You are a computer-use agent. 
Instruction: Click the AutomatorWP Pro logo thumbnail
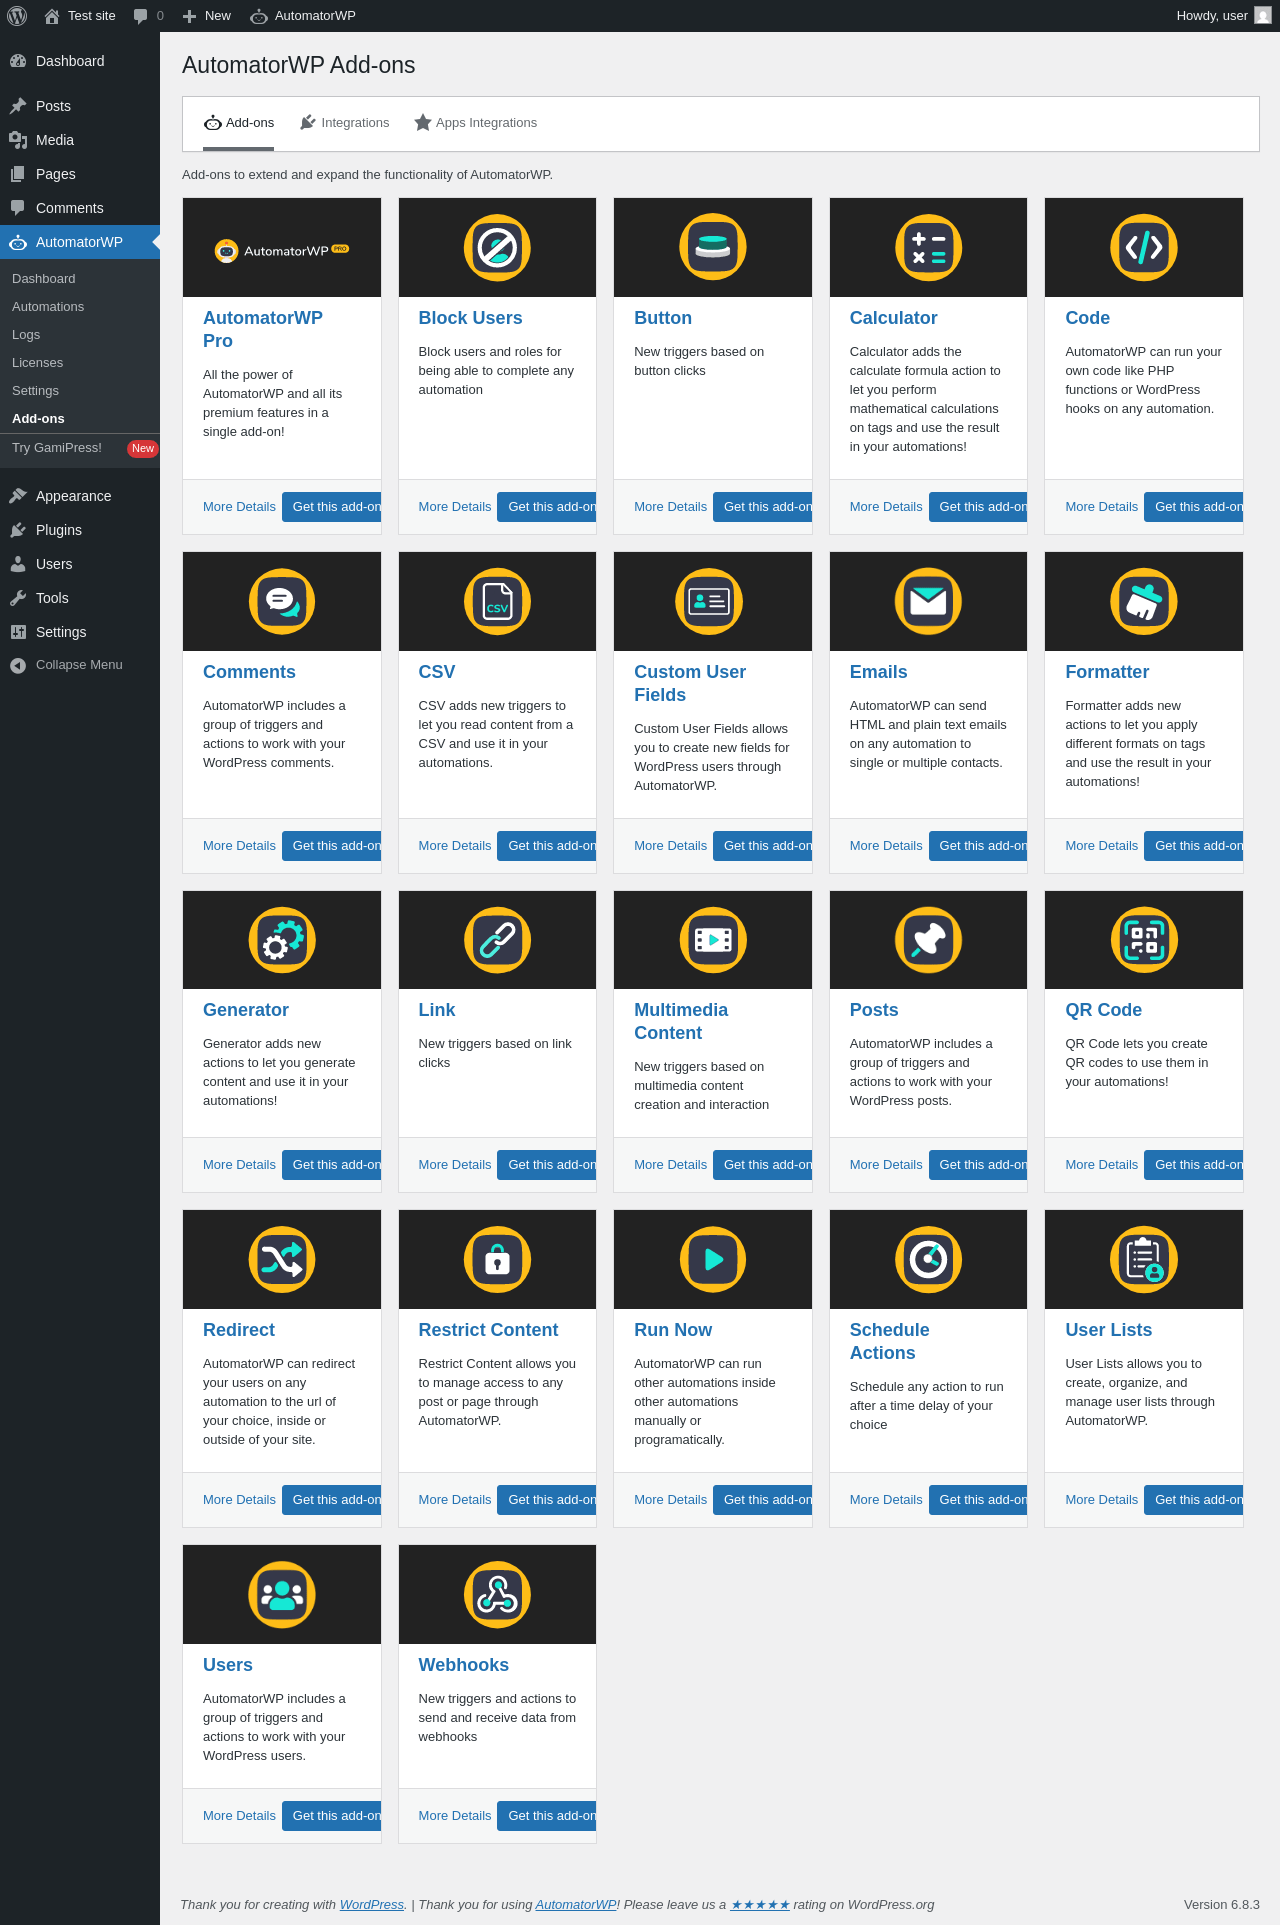[x=282, y=250]
